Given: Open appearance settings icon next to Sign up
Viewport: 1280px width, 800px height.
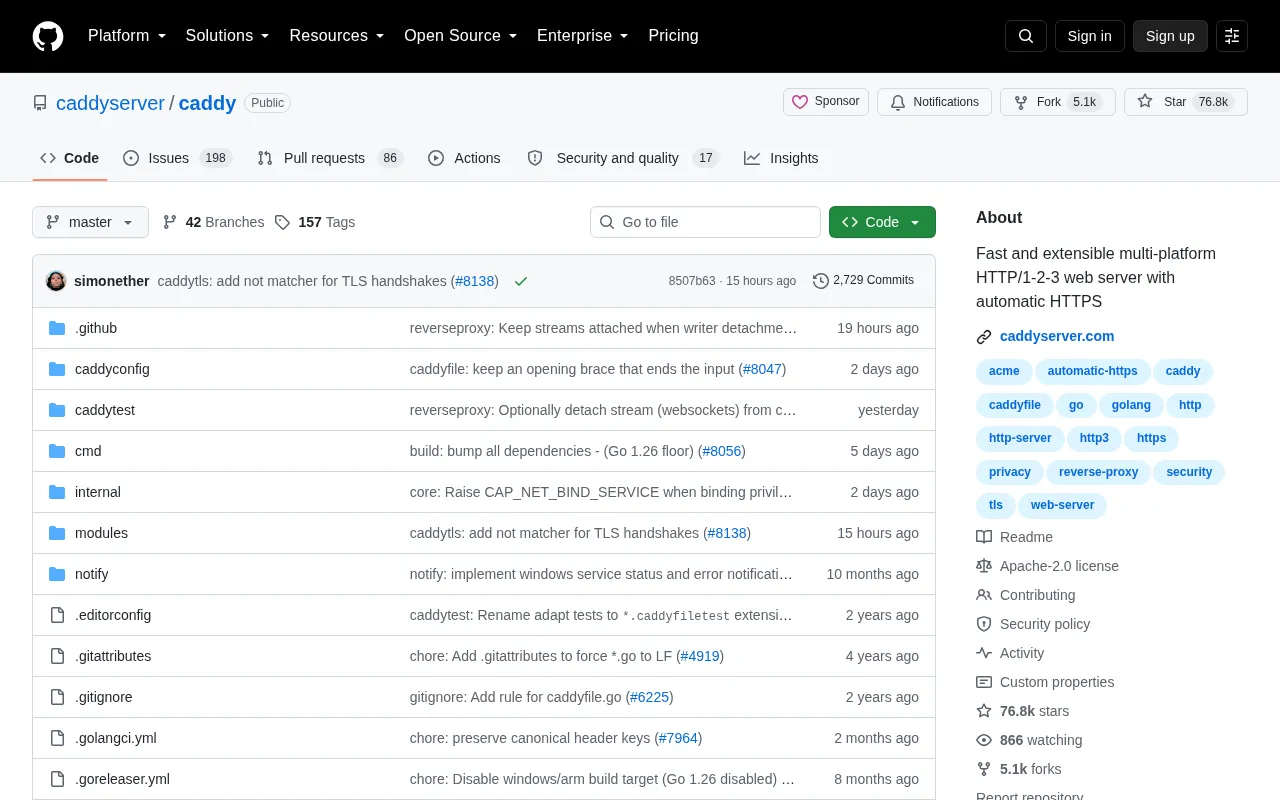Looking at the screenshot, I should pos(1232,36).
